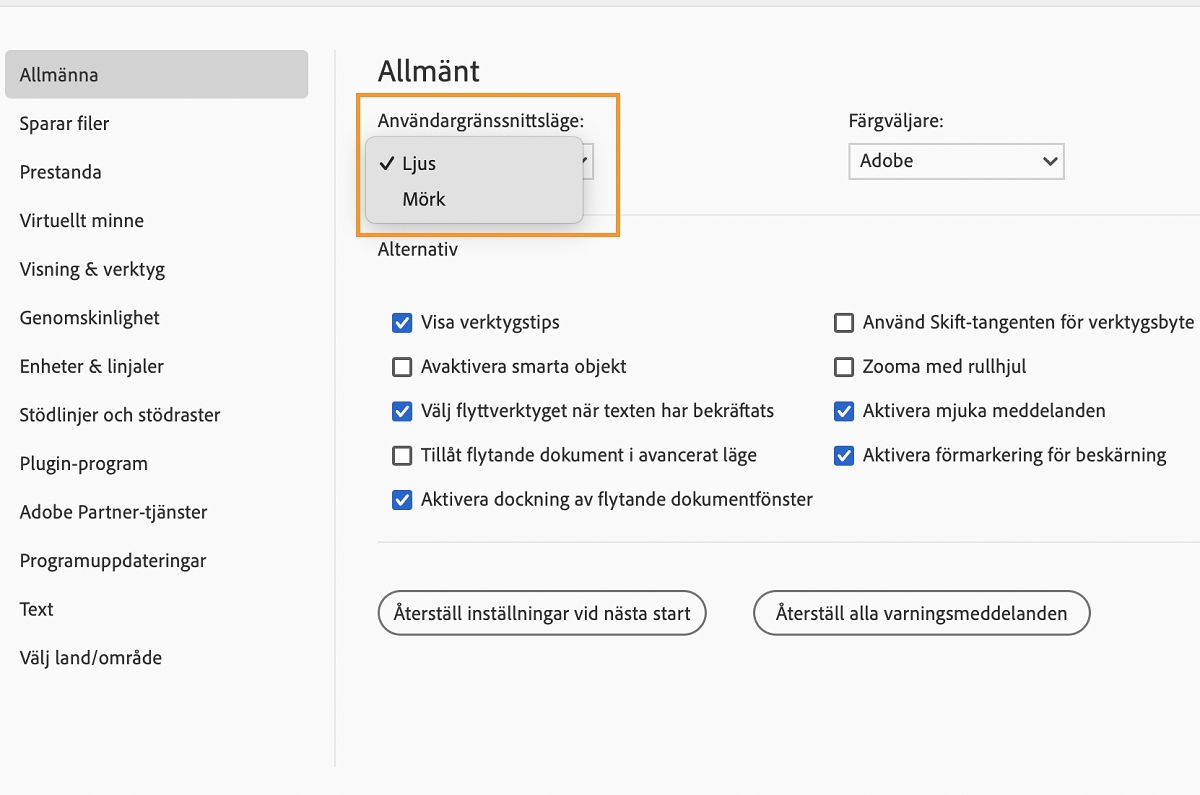The image size is (1200, 795).
Task: Open the "Prestanda" preferences section
Action: tap(60, 172)
